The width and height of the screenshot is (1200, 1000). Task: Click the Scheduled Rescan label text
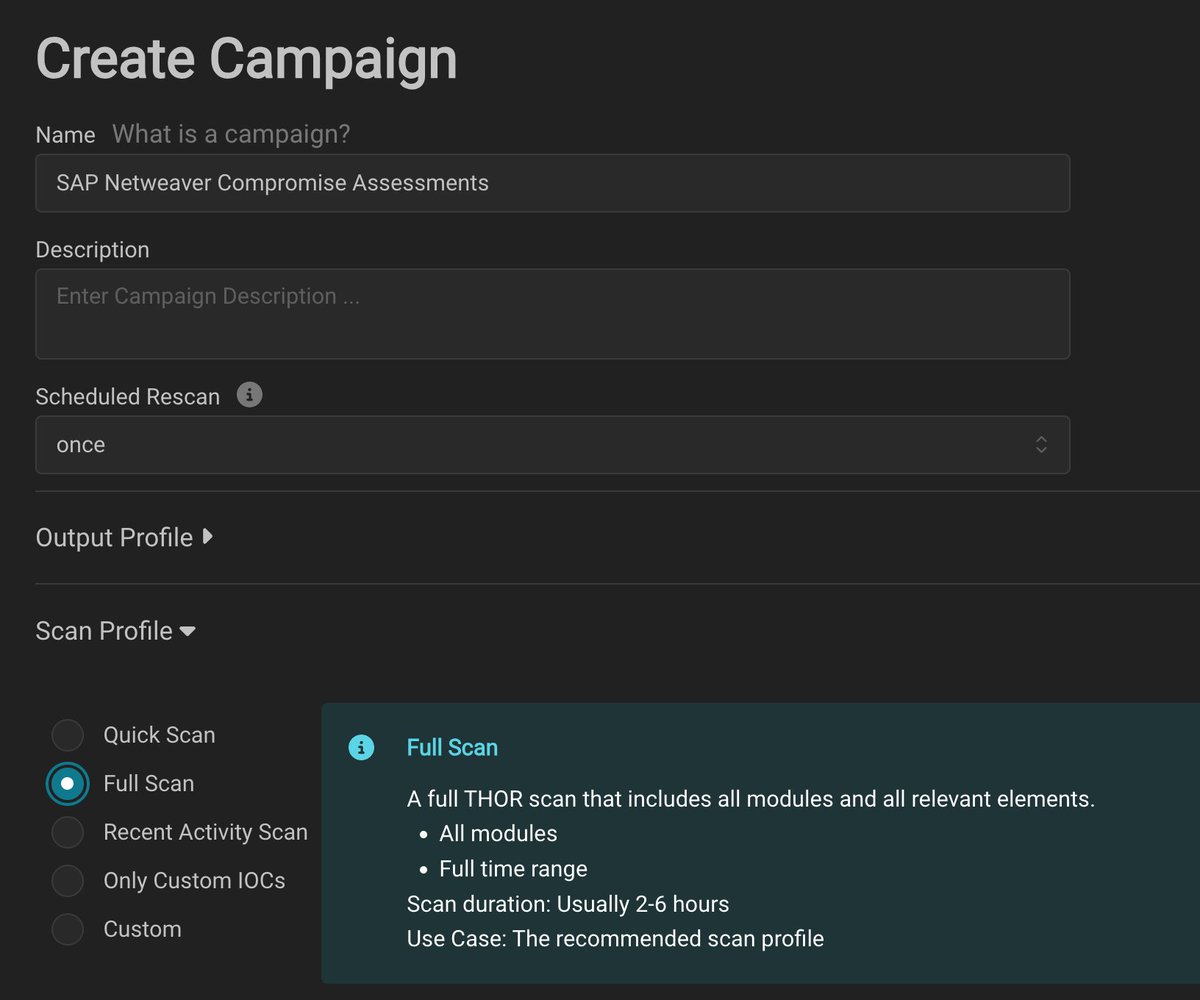click(127, 397)
